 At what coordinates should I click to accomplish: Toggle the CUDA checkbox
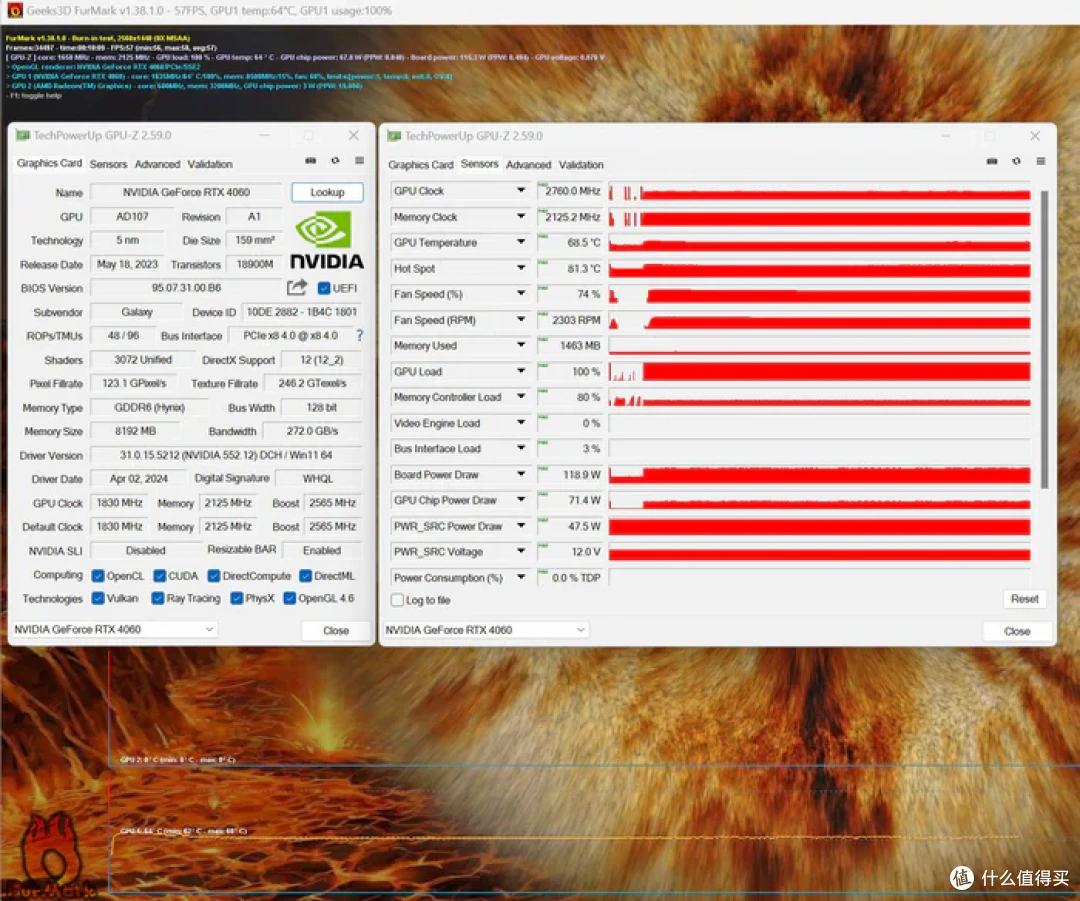pos(160,576)
